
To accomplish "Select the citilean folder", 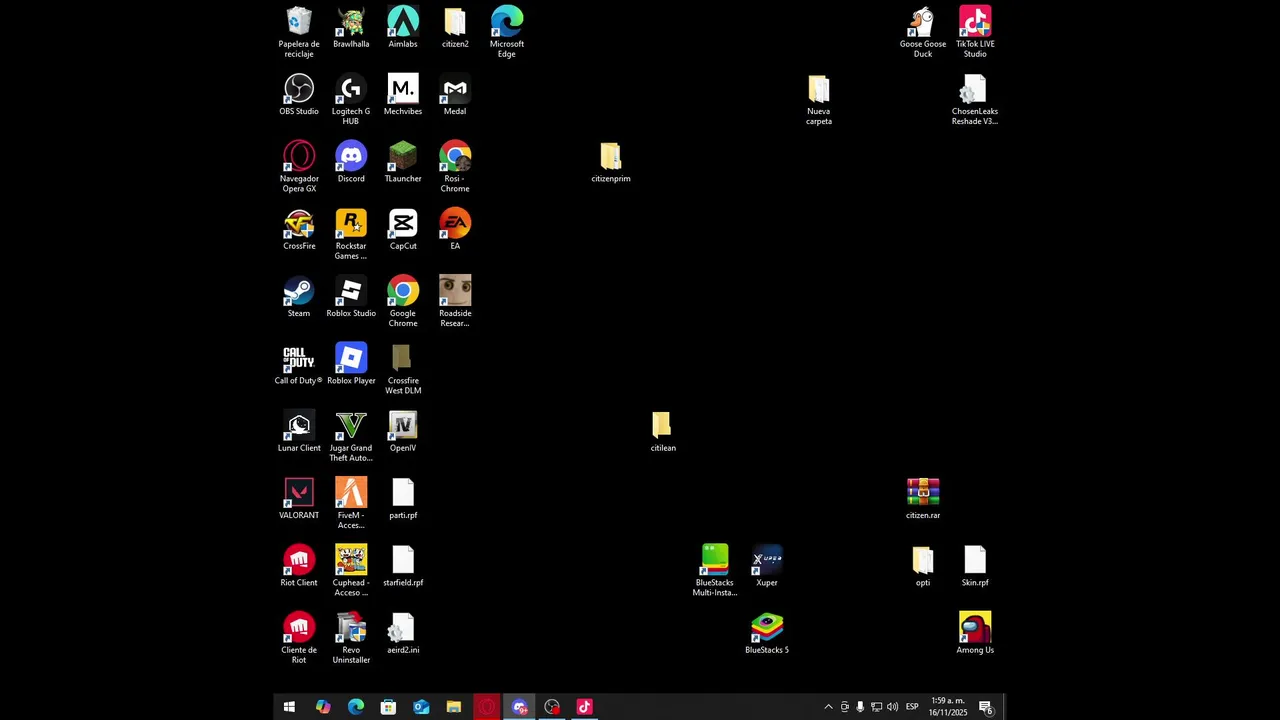I will point(663,431).
